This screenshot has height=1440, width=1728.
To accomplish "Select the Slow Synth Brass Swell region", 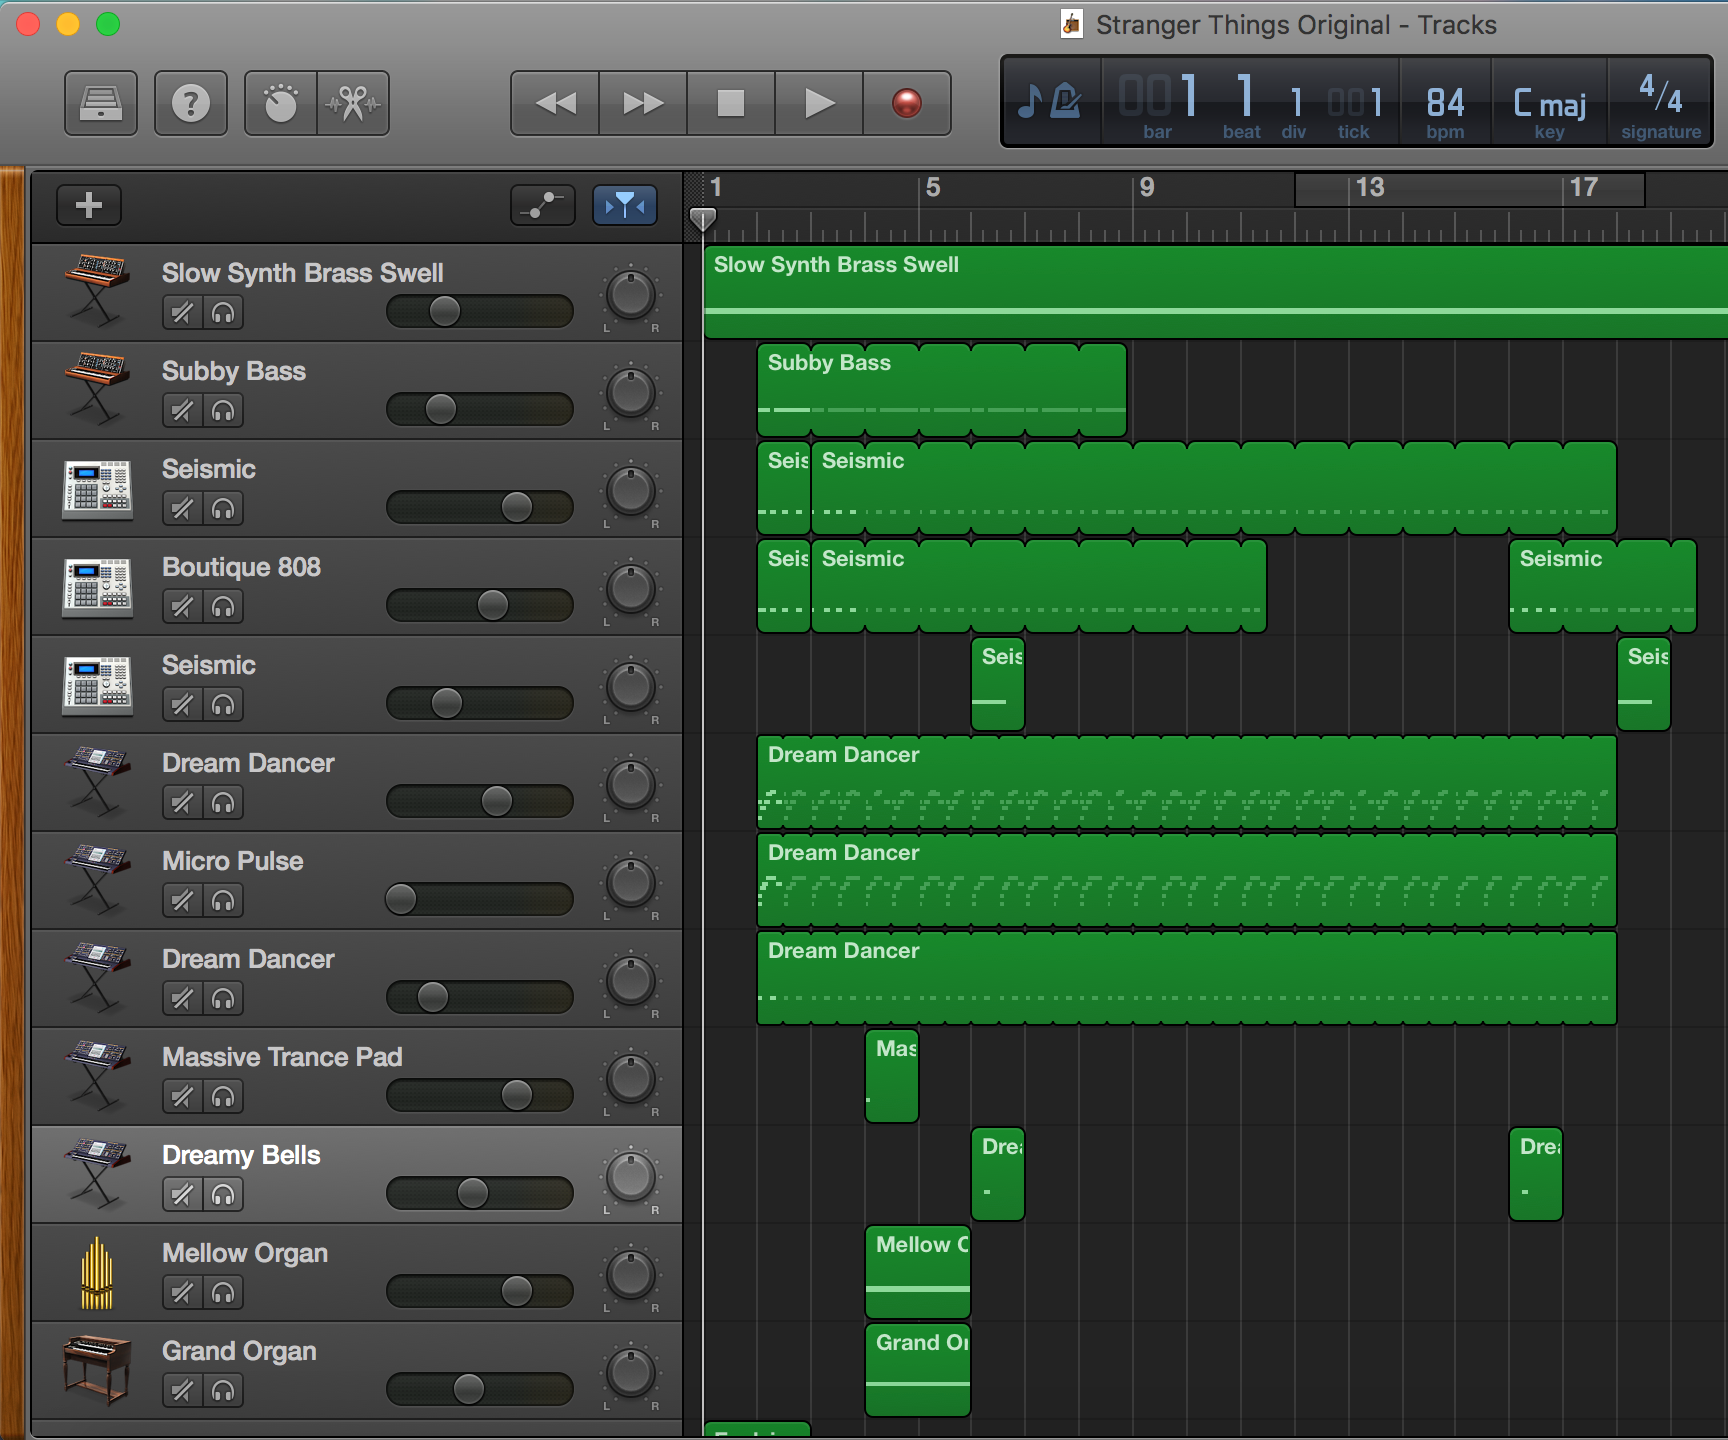I will [x=1215, y=291].
